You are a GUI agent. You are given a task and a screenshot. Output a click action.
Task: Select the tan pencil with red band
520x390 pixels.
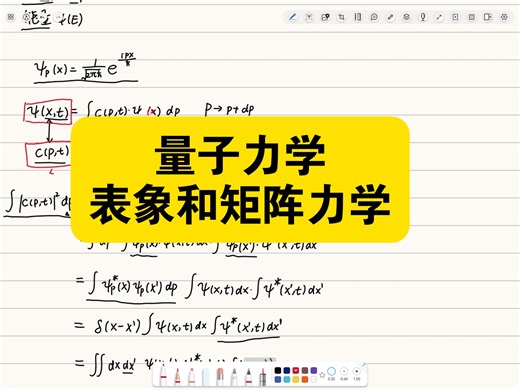[178, 377]
